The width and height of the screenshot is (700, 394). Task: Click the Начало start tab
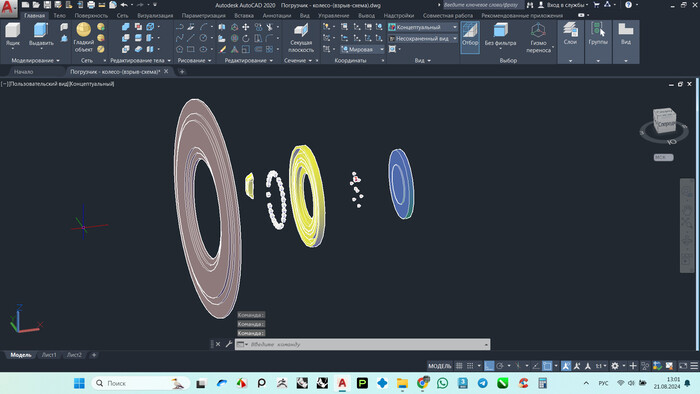pyautogui.click(x=23, y=71)
